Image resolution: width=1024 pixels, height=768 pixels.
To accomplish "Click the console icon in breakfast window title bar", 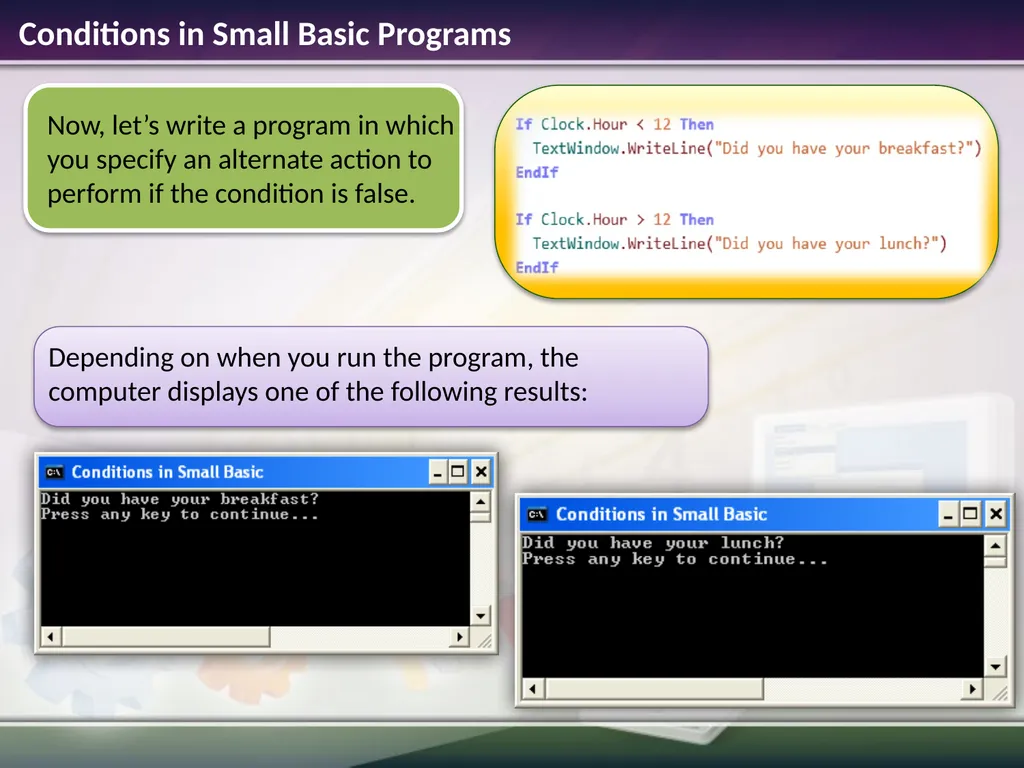I will click(55, 472).
